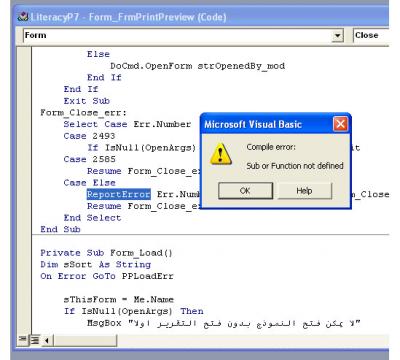Click the 'Dim sSort As String' line
This screenshot has height=360, width=400.
(96, 265)
